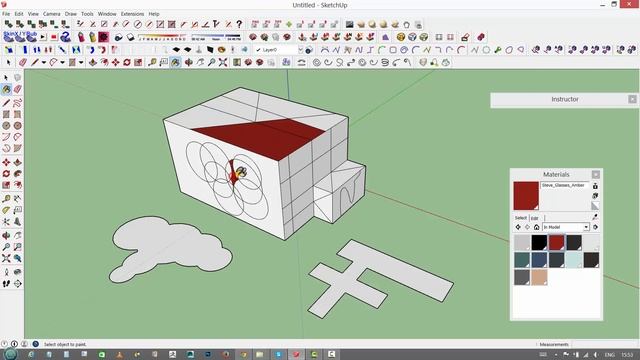The width and height of the screenshot is (640, 360).
Task: Open the In Model collection dropdown
Action: point(587,227)
